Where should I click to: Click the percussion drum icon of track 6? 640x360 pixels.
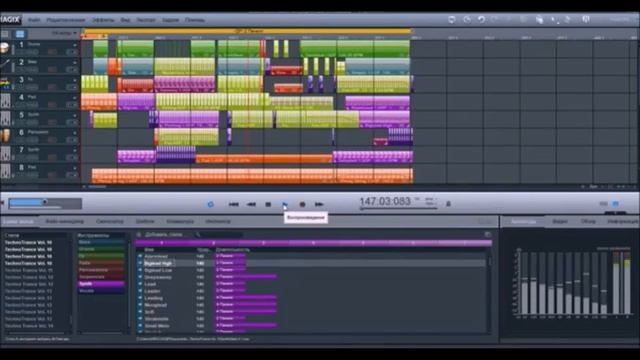[x=5, y=136]
